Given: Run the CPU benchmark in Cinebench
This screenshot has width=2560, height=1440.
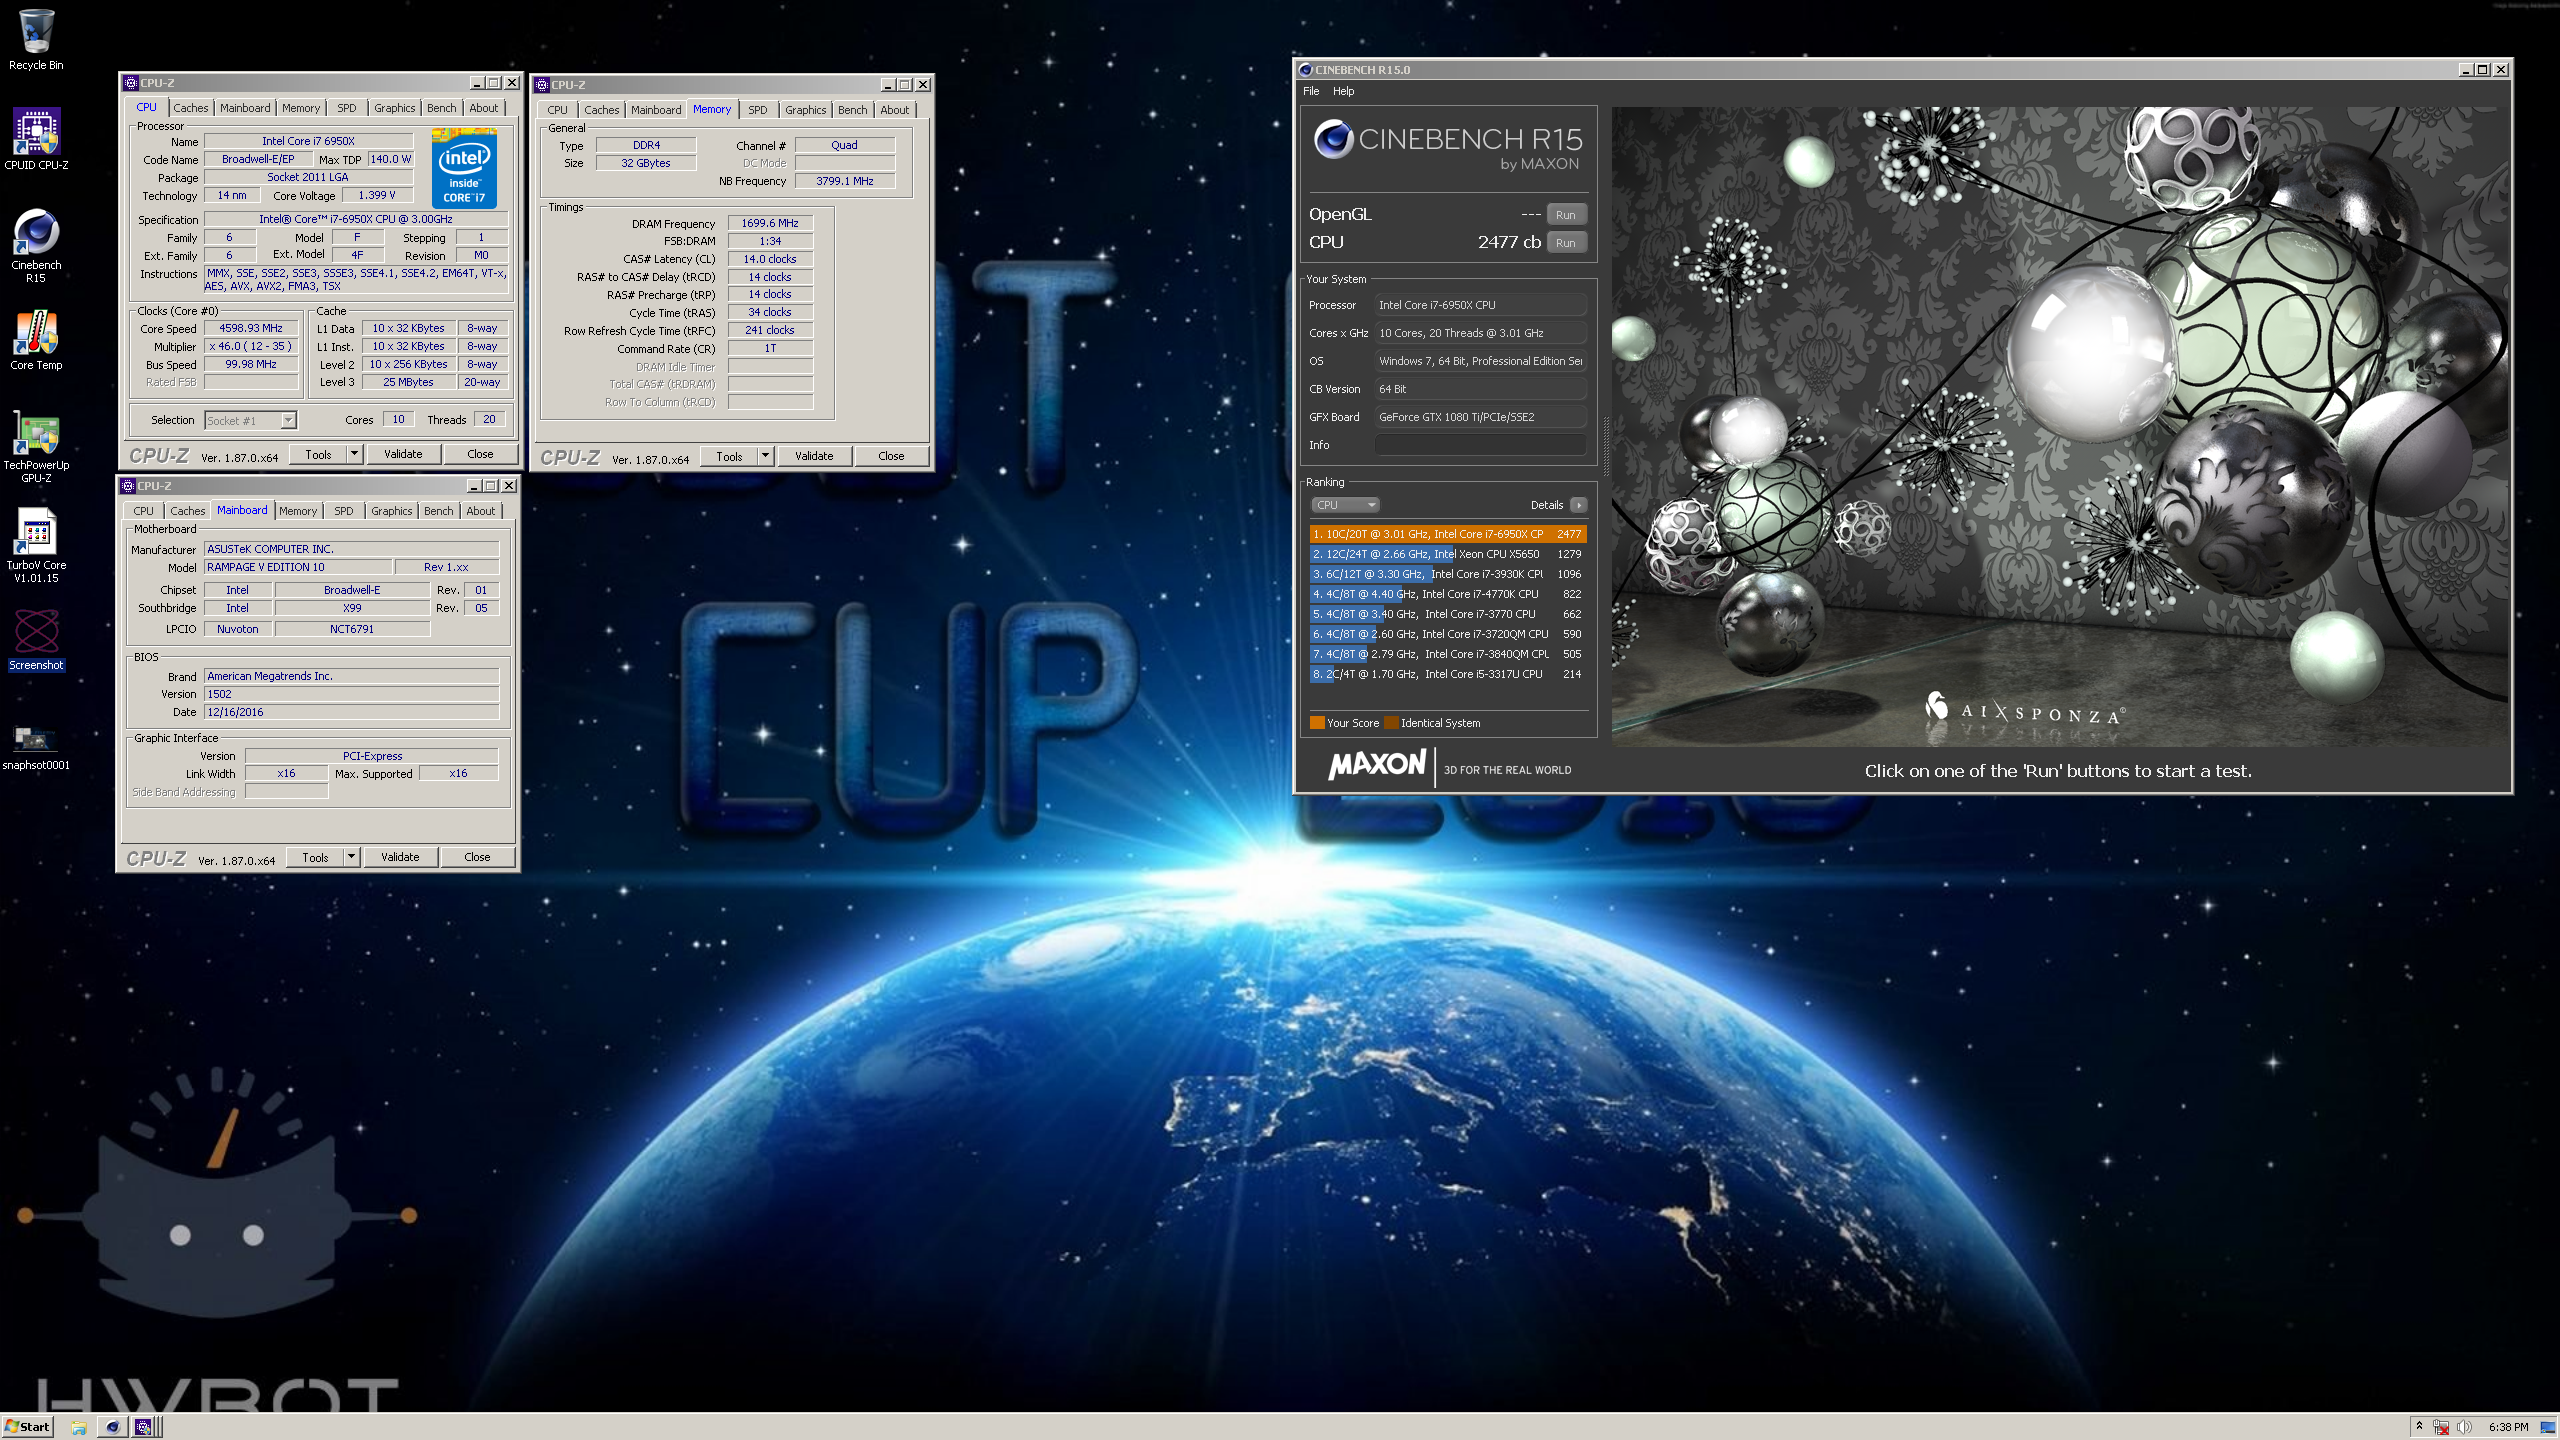Looking at the screenshot, I should pyautogui.click(x=1565, y=243).
